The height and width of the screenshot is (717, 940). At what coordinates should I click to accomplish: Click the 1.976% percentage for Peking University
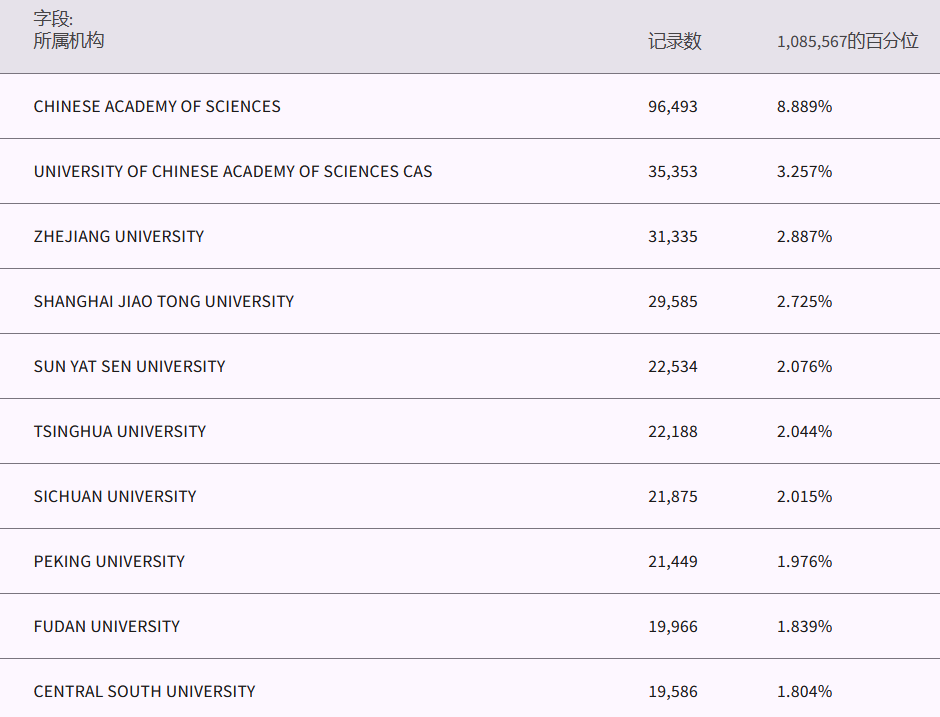pyautogui.click(x=804, y=561)
